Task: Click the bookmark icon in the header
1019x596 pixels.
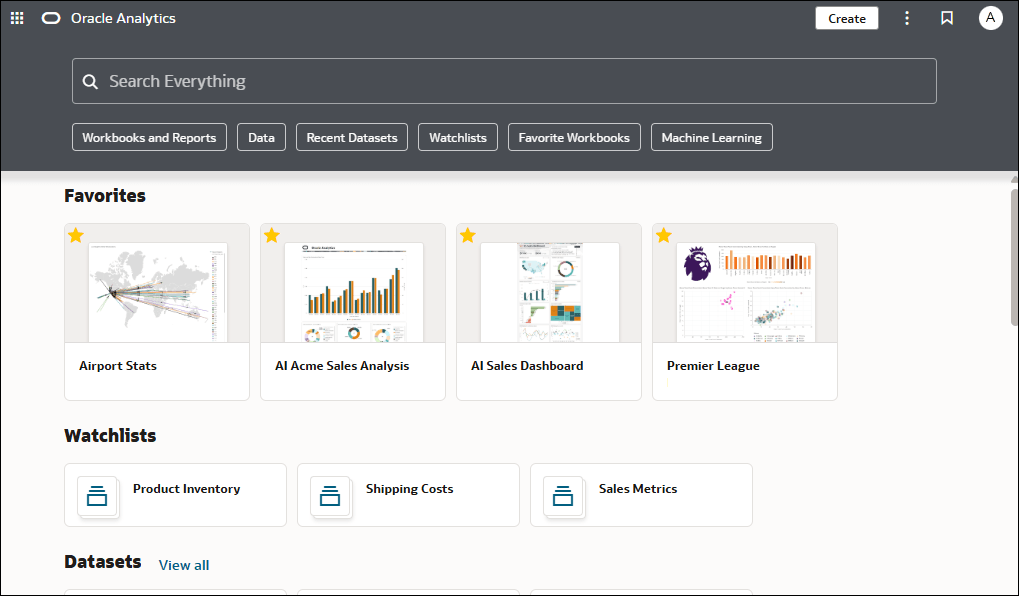Action: point(946,17)
